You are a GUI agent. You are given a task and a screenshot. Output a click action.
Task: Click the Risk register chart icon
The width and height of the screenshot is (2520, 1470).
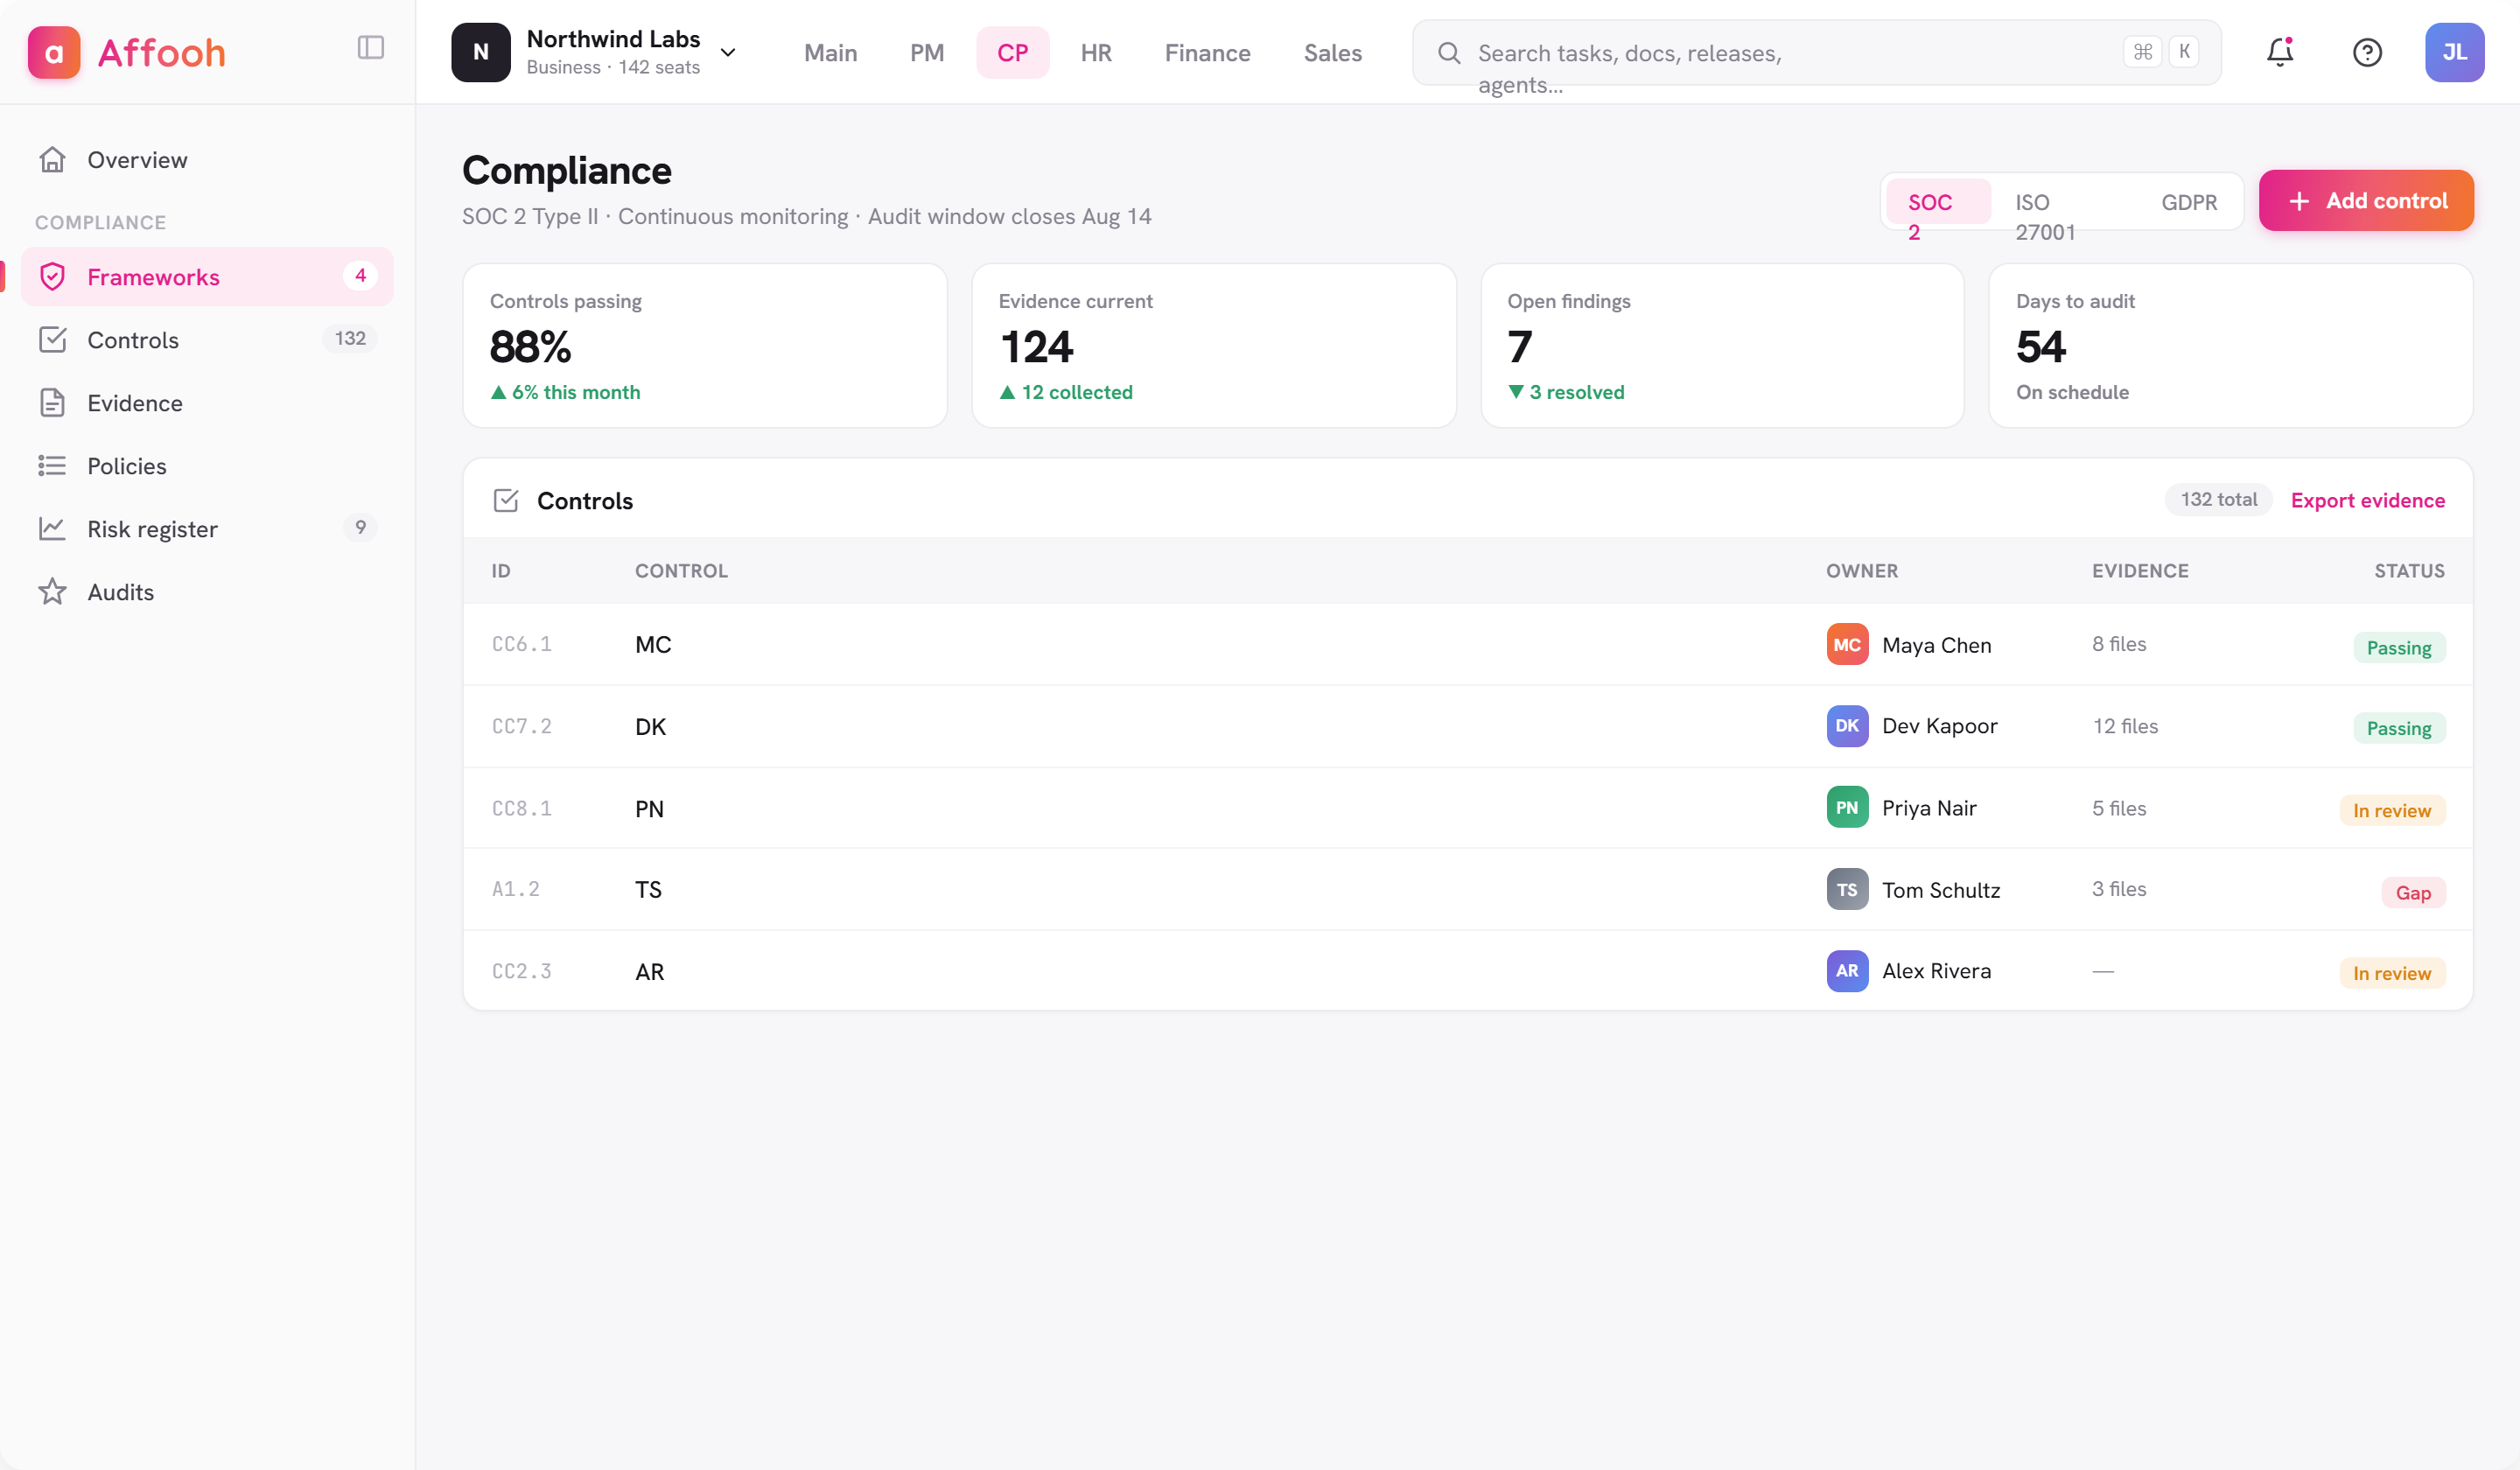click(52, 529)
